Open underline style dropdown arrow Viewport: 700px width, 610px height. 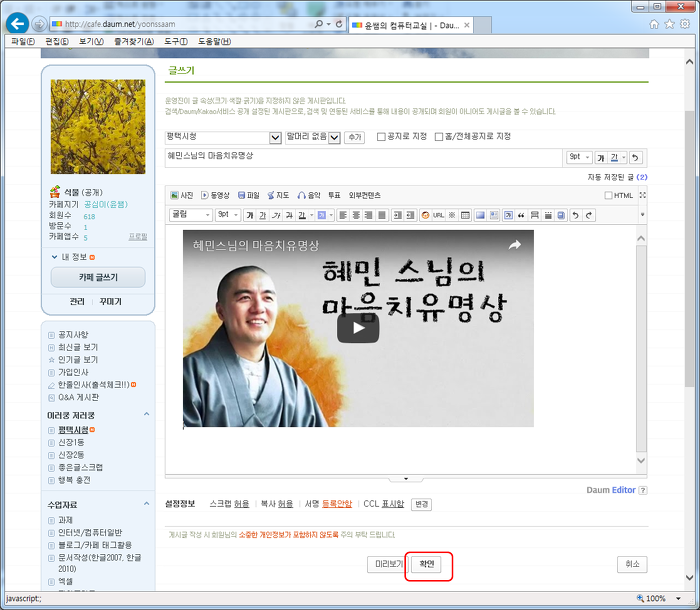tap(312, 215)
